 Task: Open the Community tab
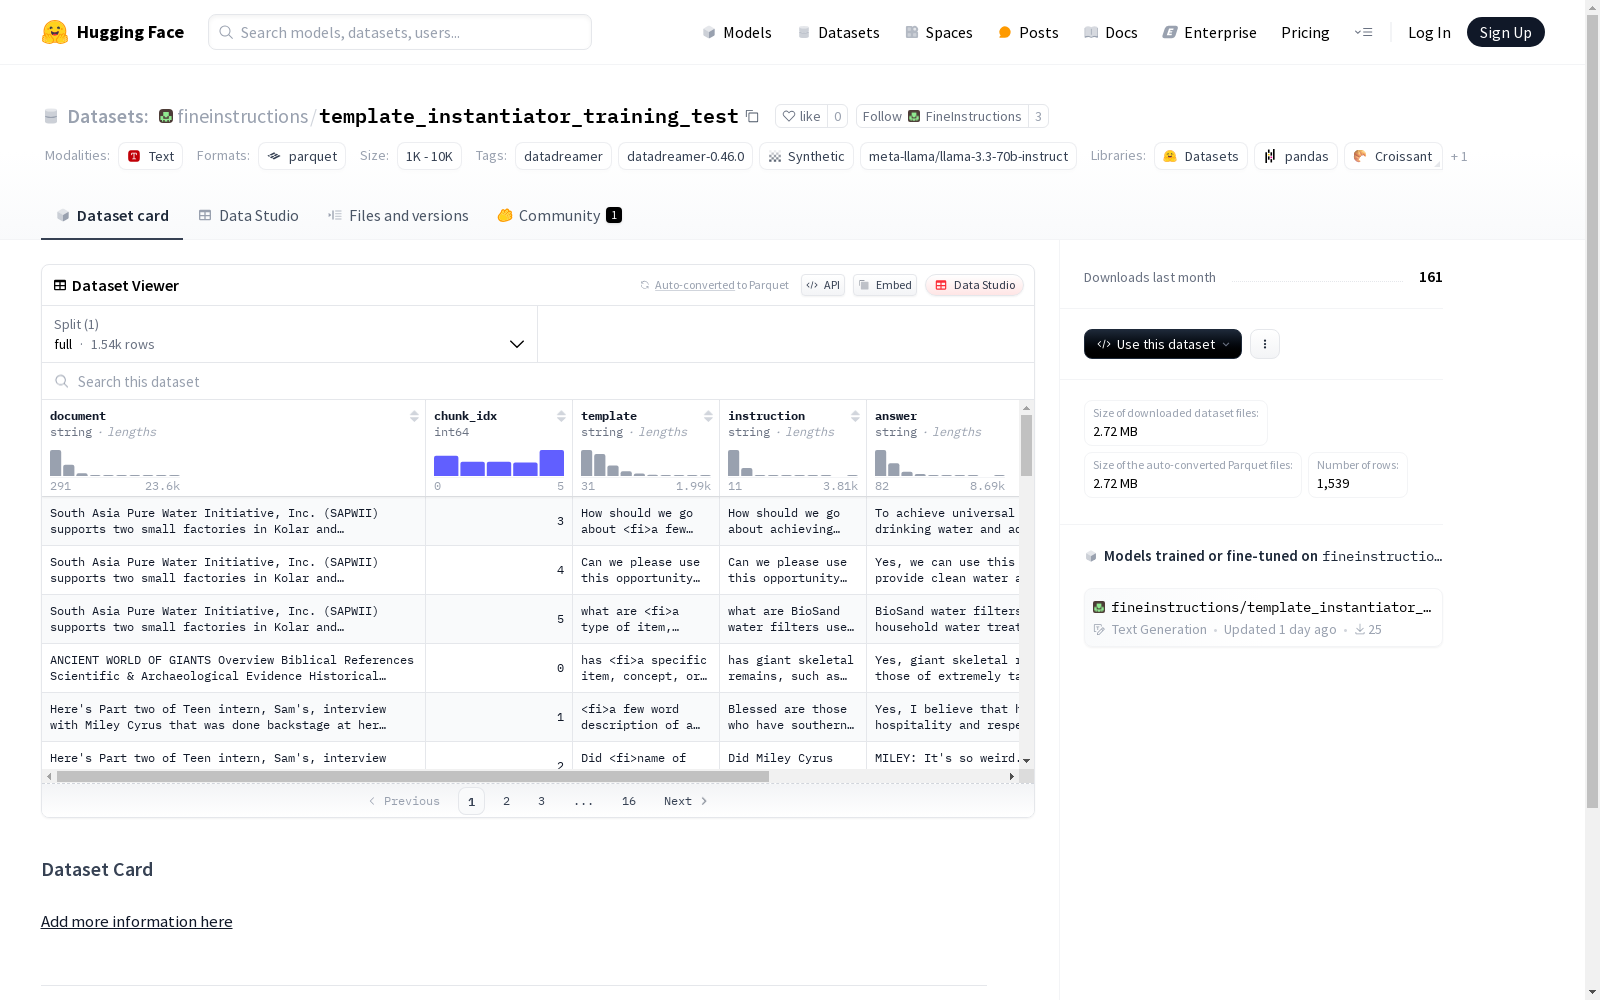pos(559,216)
